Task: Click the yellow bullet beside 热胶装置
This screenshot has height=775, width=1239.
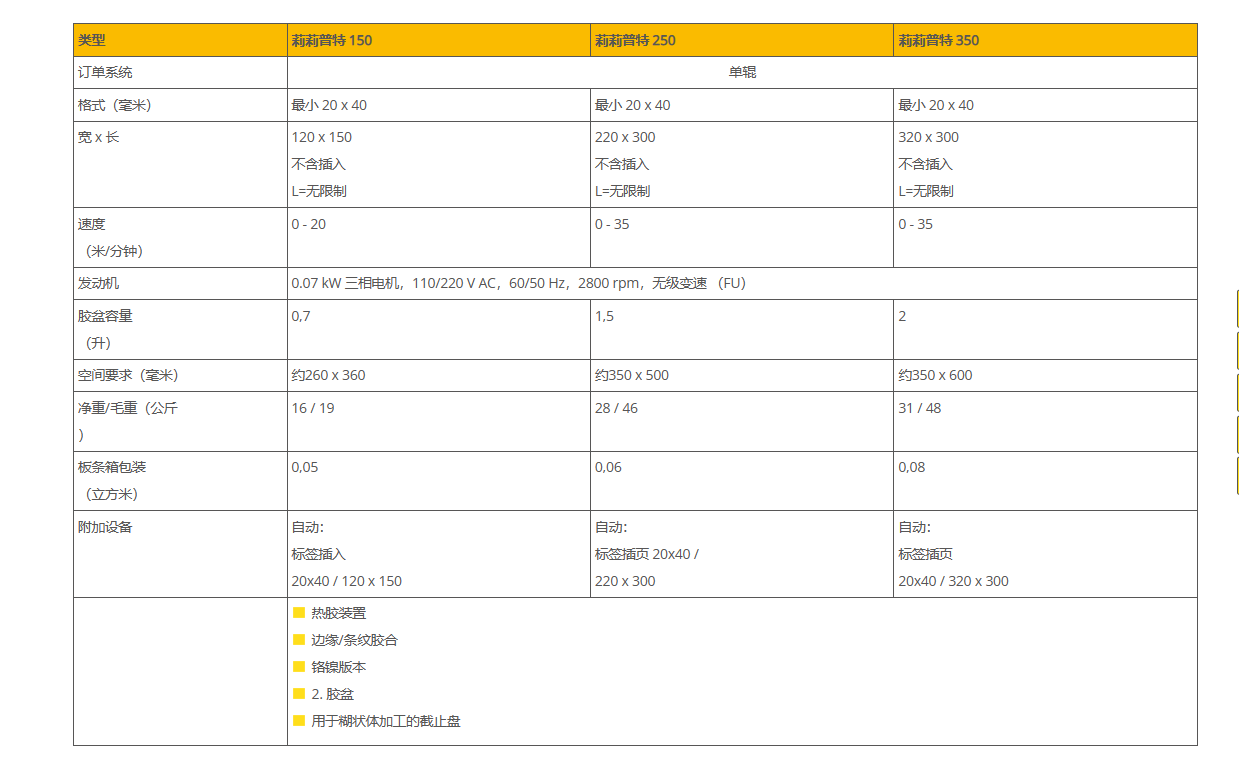Action: pos(298,613)
